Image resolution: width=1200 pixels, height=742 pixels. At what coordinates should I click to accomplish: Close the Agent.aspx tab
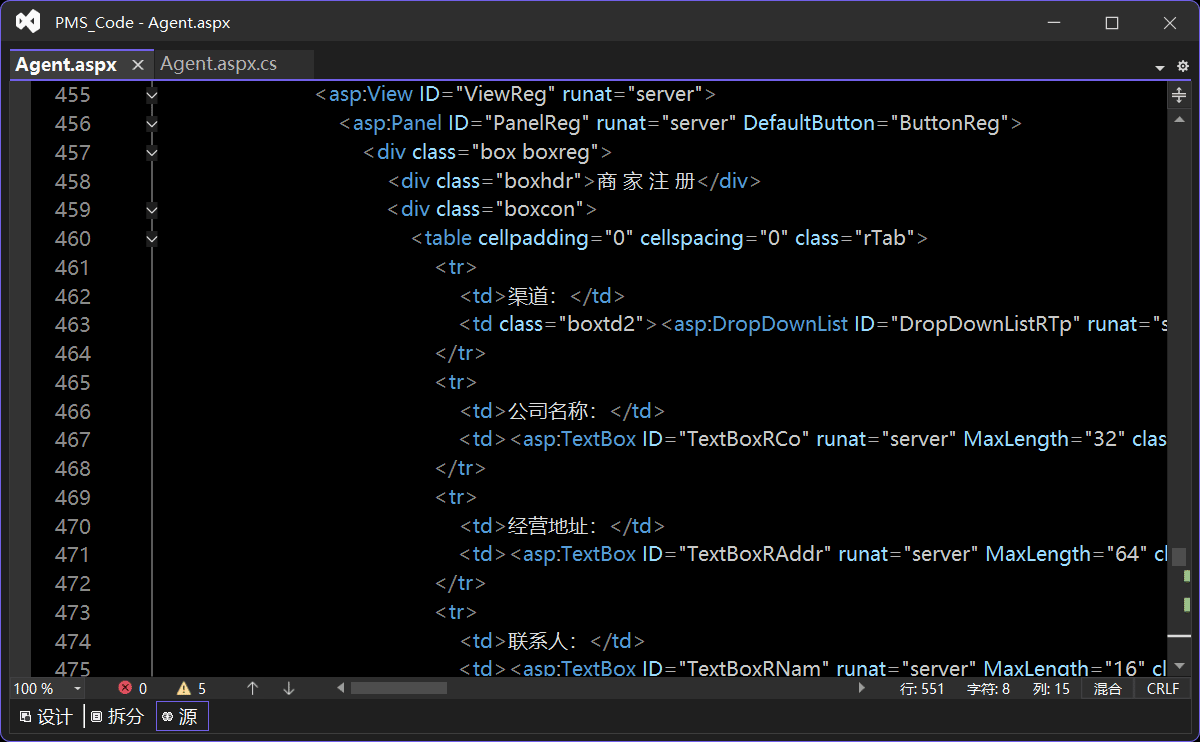coord(138,65)
